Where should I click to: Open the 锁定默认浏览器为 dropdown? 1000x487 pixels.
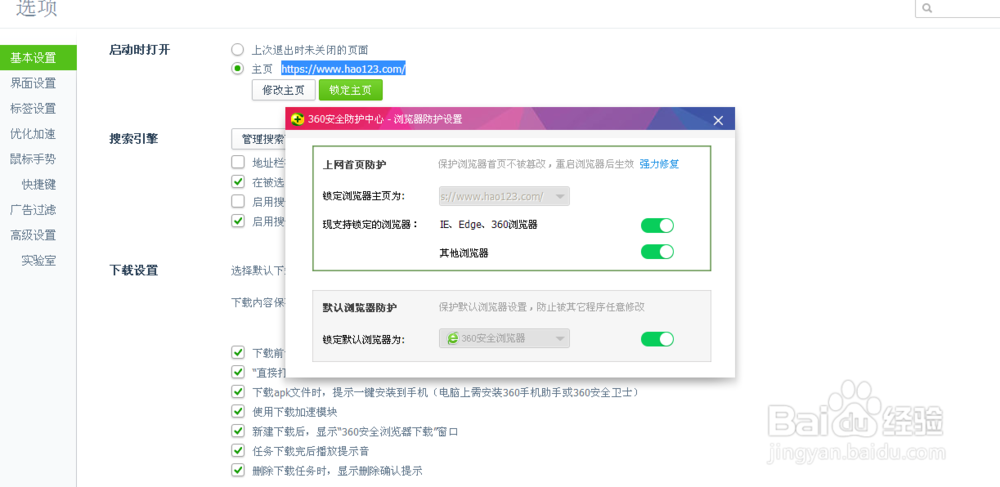(x=504, y=338)
